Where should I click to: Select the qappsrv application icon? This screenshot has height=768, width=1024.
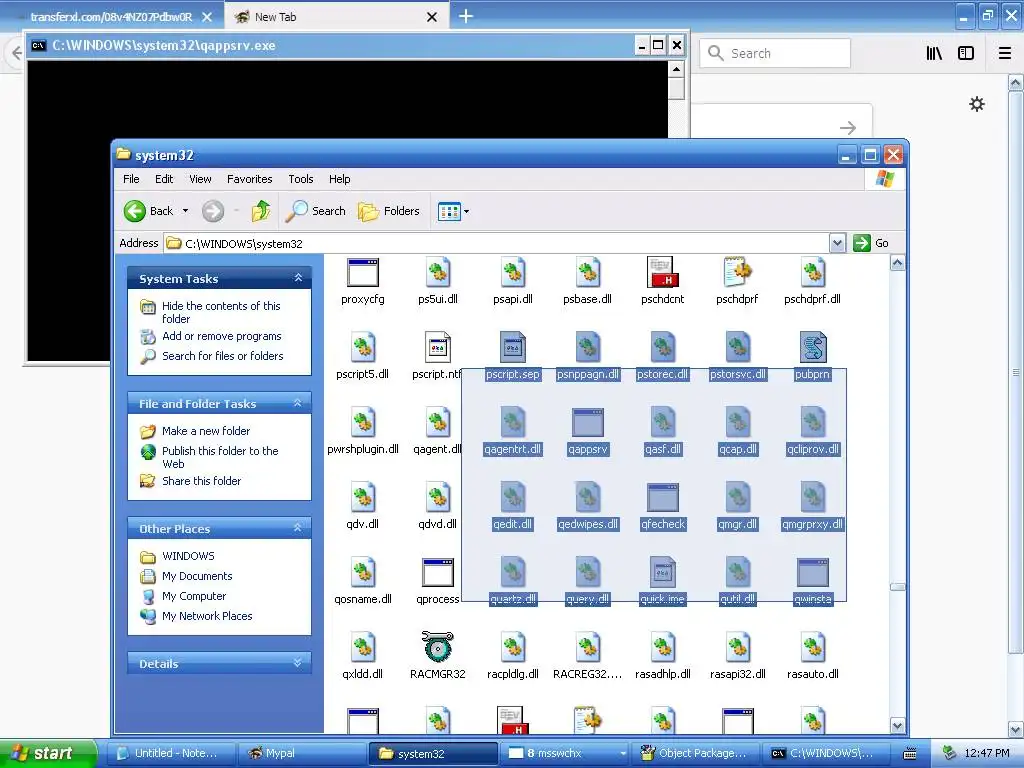[x=587, y=423]
